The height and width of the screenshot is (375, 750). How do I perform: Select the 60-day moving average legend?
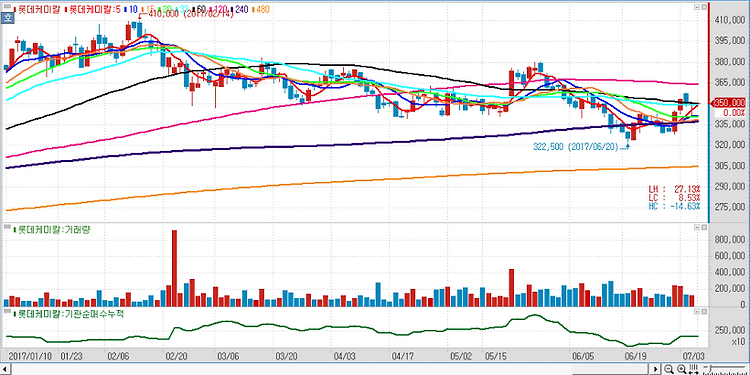[x=199, y=9]
